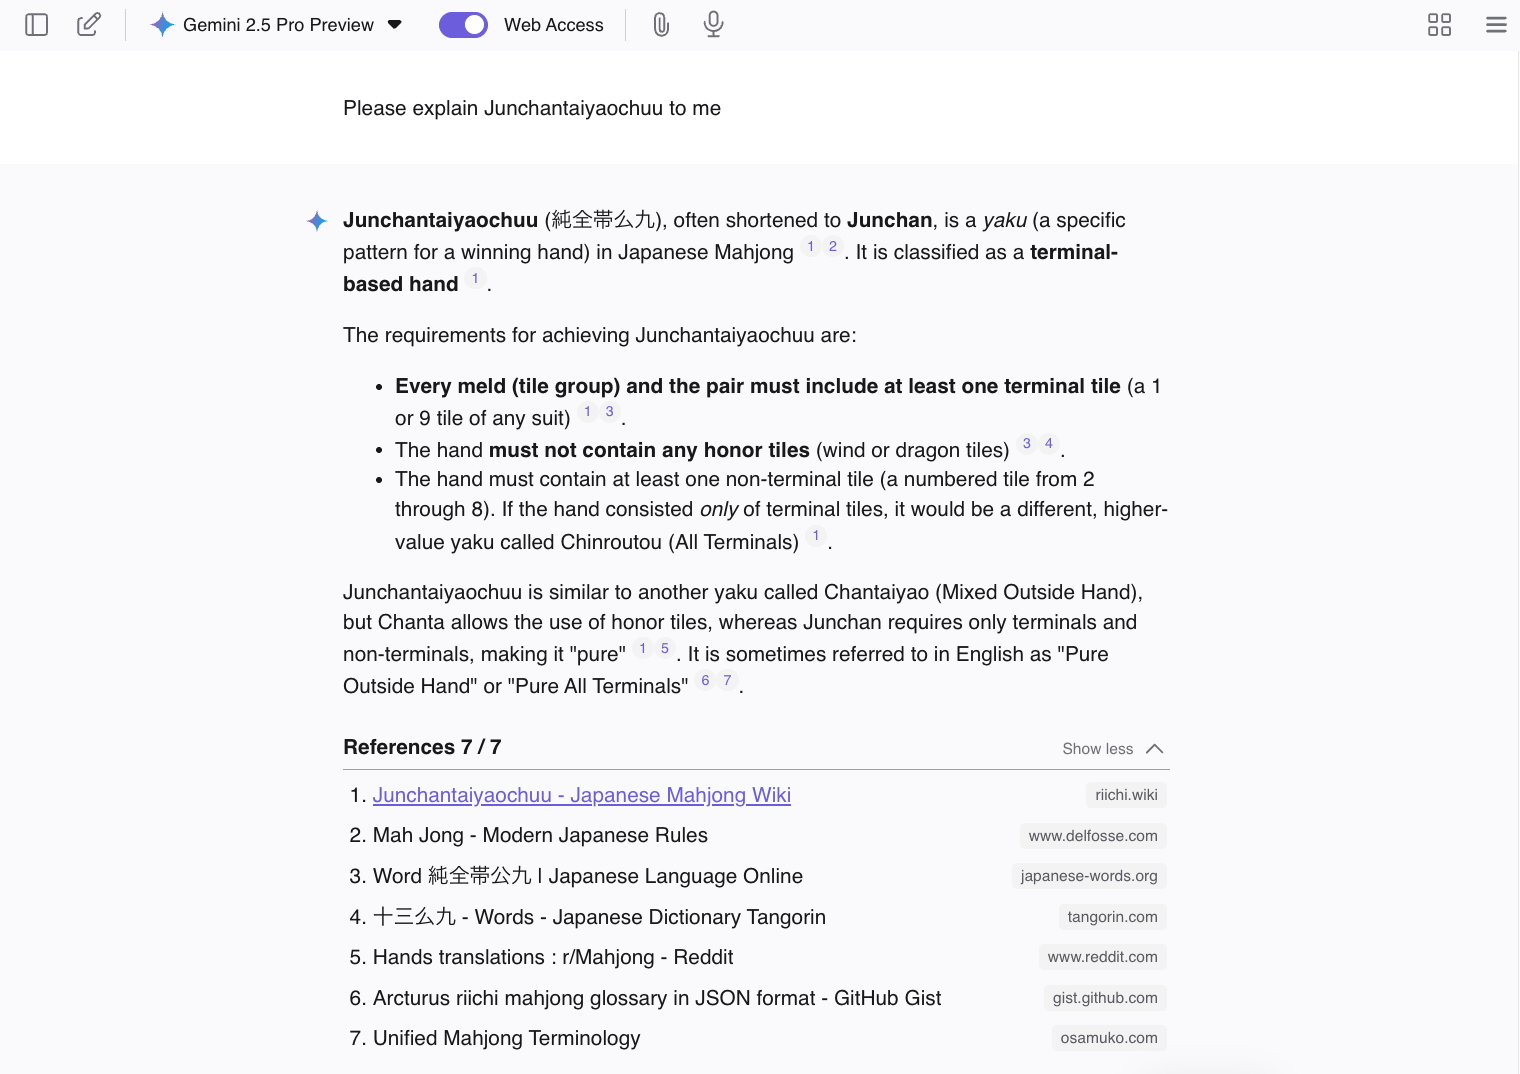The image size is (1520, 1074).
Task: Open the hamburger menu icon
Action: click(1496, 25)
